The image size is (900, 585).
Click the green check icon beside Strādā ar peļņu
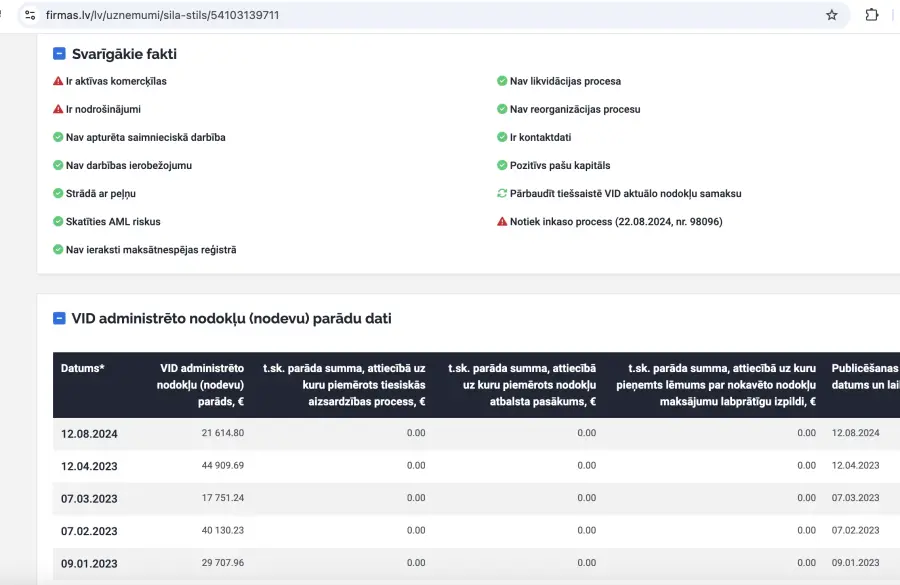pyautogui.click(x=58, y=193)
